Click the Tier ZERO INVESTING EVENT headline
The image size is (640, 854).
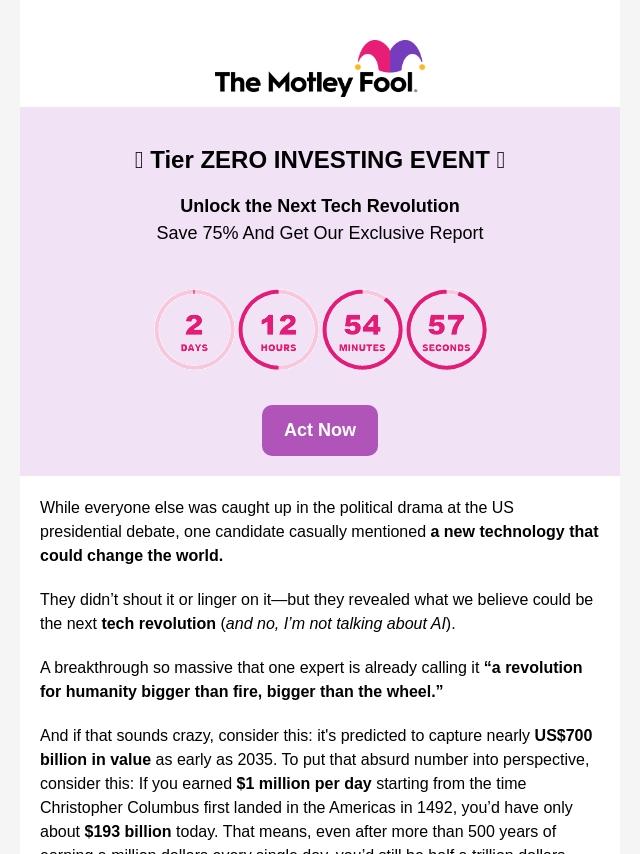coord(320,160)
